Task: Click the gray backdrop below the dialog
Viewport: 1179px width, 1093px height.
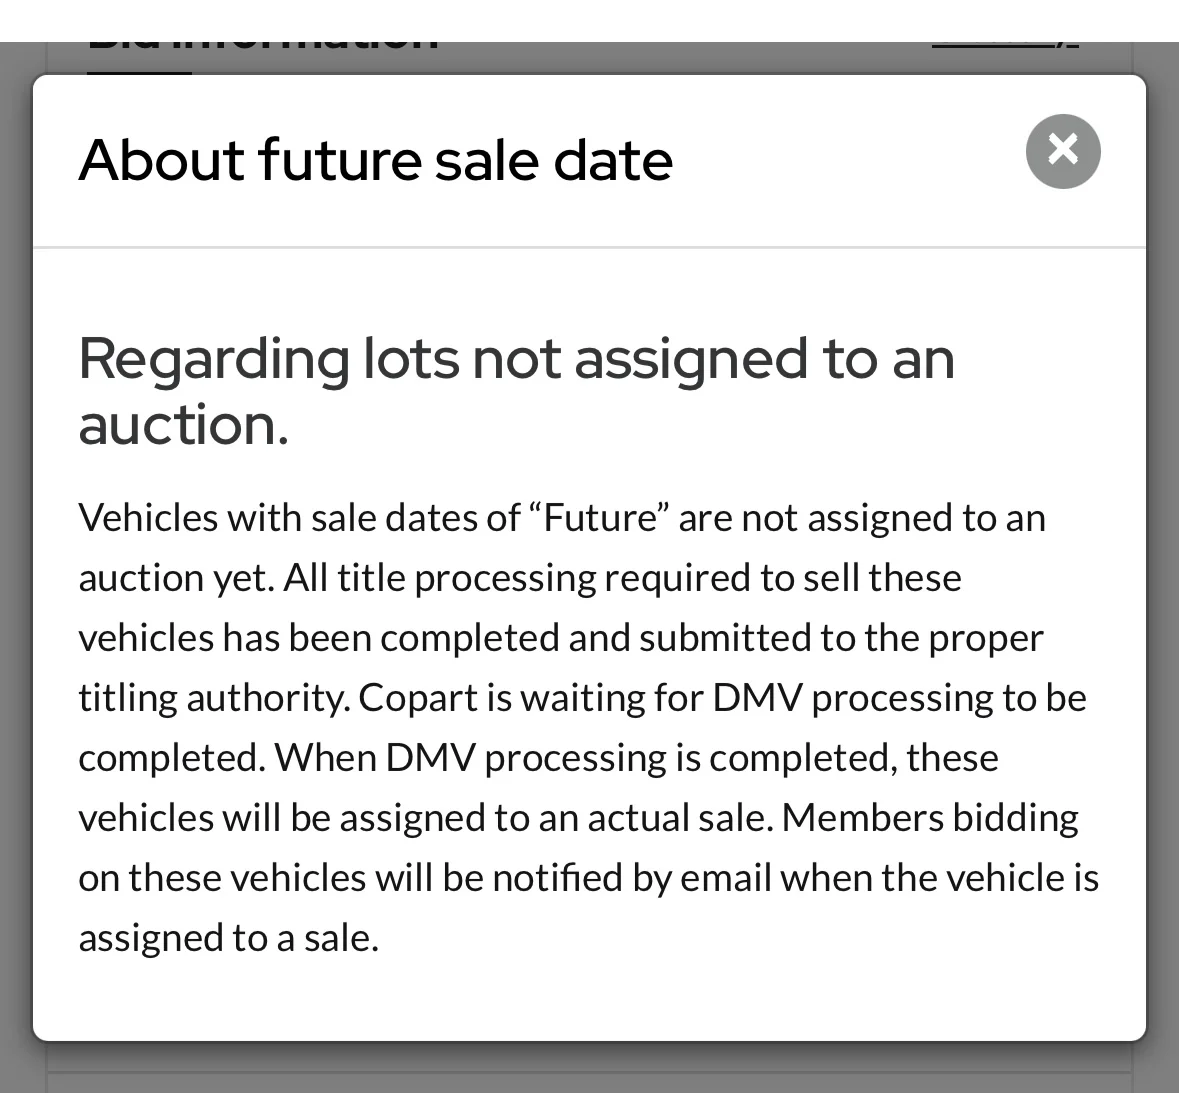Action: (x=589, y=1070)
